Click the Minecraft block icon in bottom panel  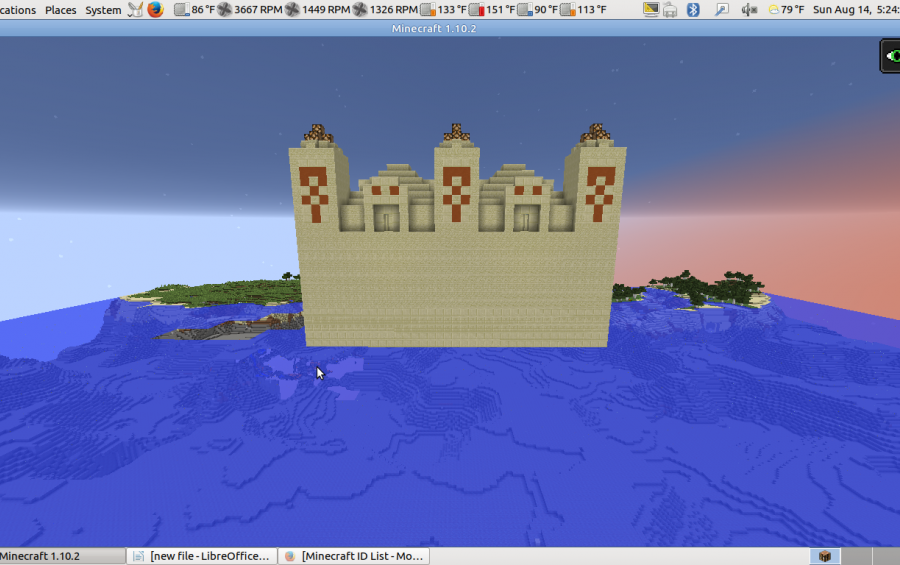(825, 556)
